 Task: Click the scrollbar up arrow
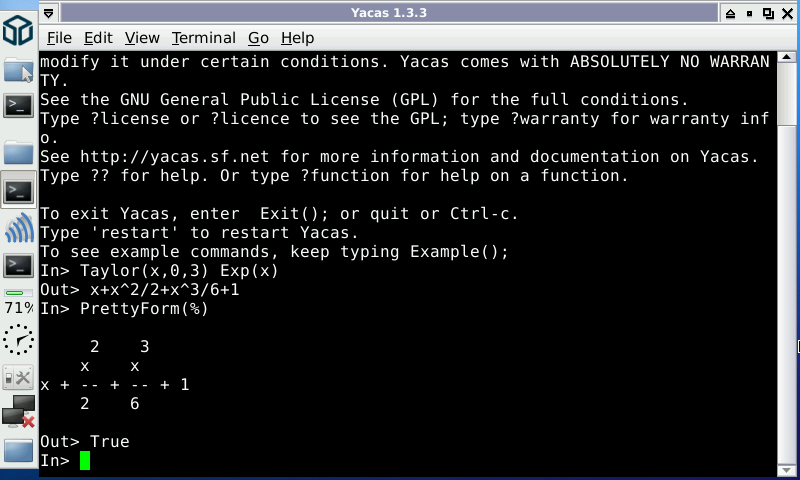[786, 57]
